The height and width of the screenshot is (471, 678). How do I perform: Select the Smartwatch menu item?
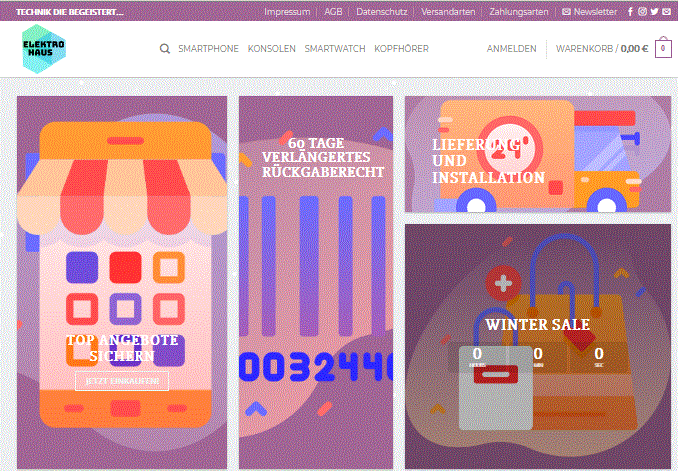[335, 48]
